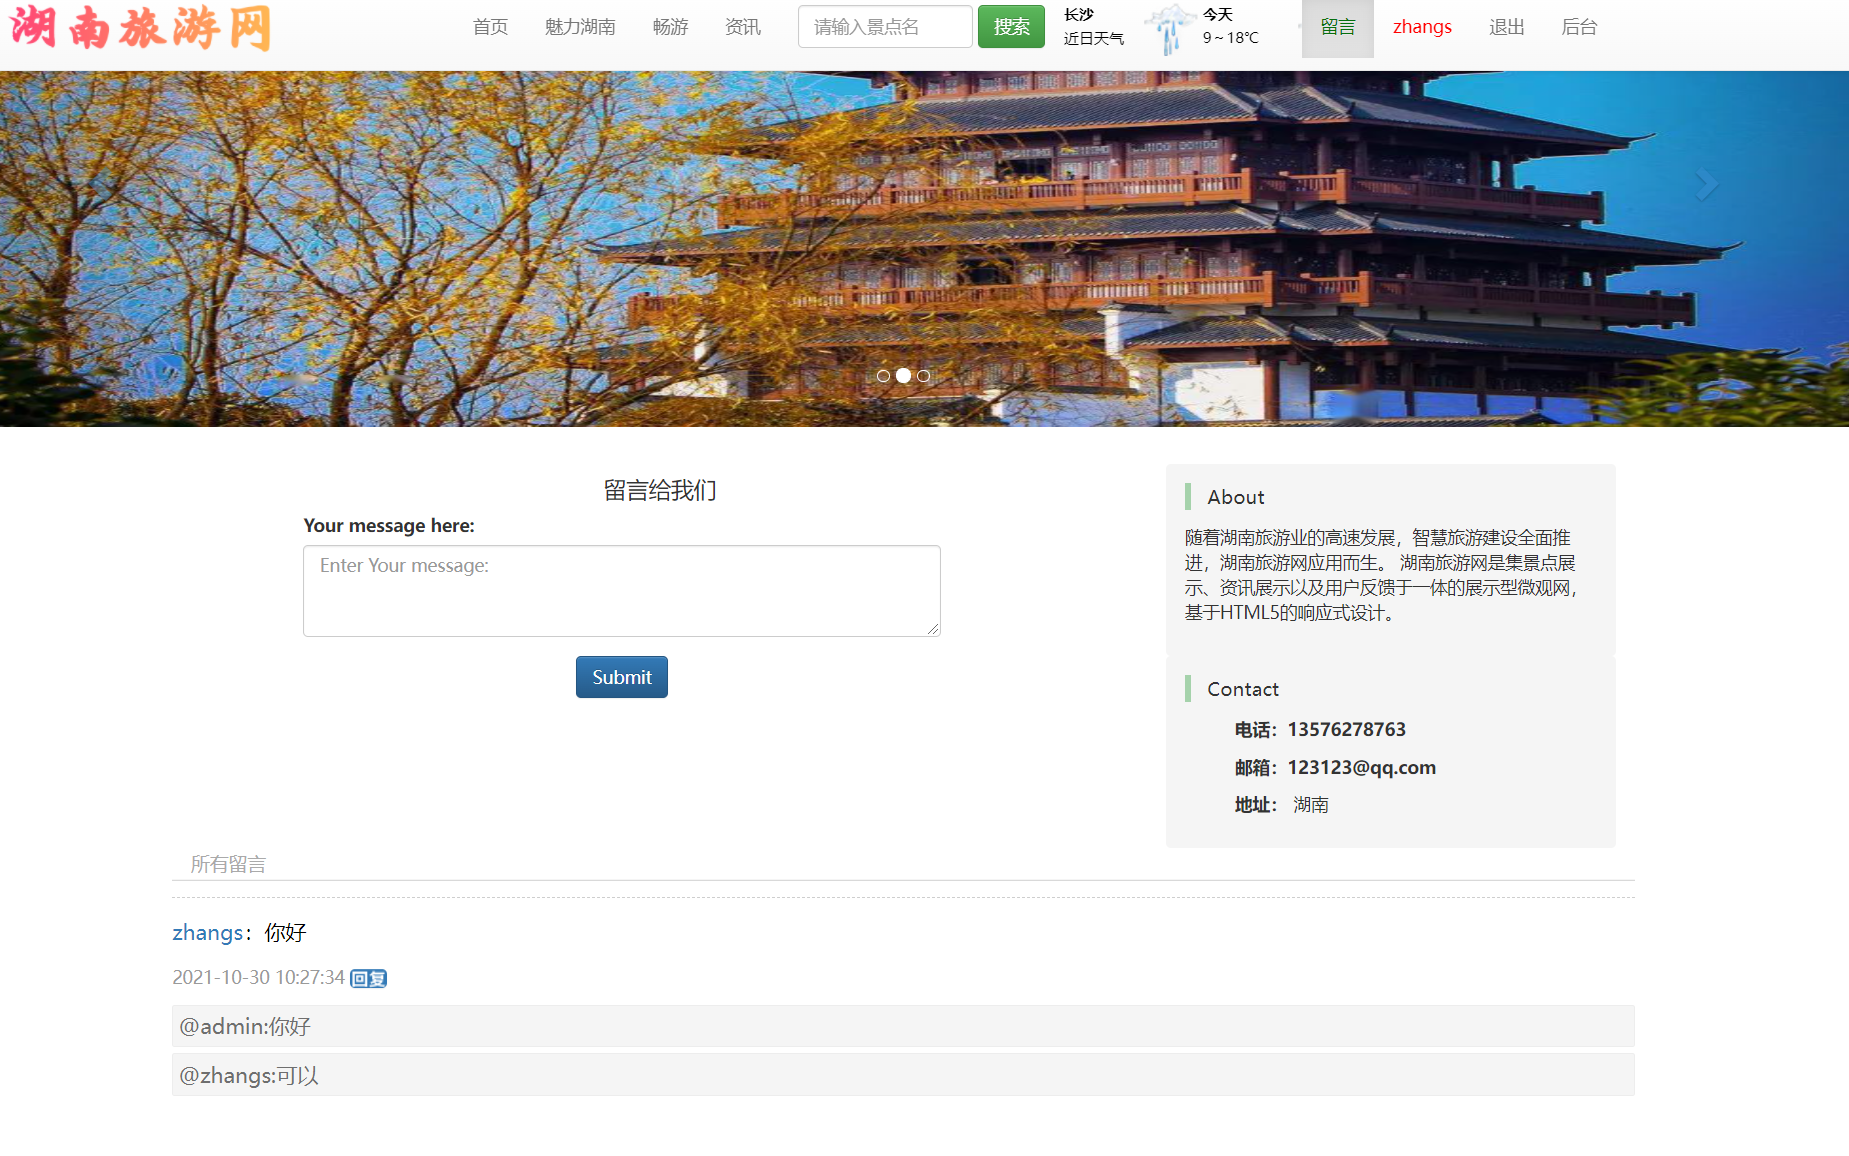Click the 湖南旅游网 site logo
This screenshot has width=1849, height=1156.
coord(141,27)
